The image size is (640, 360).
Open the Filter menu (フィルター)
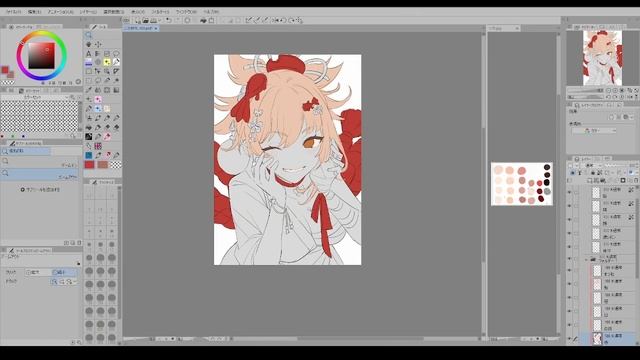point(160,12)
